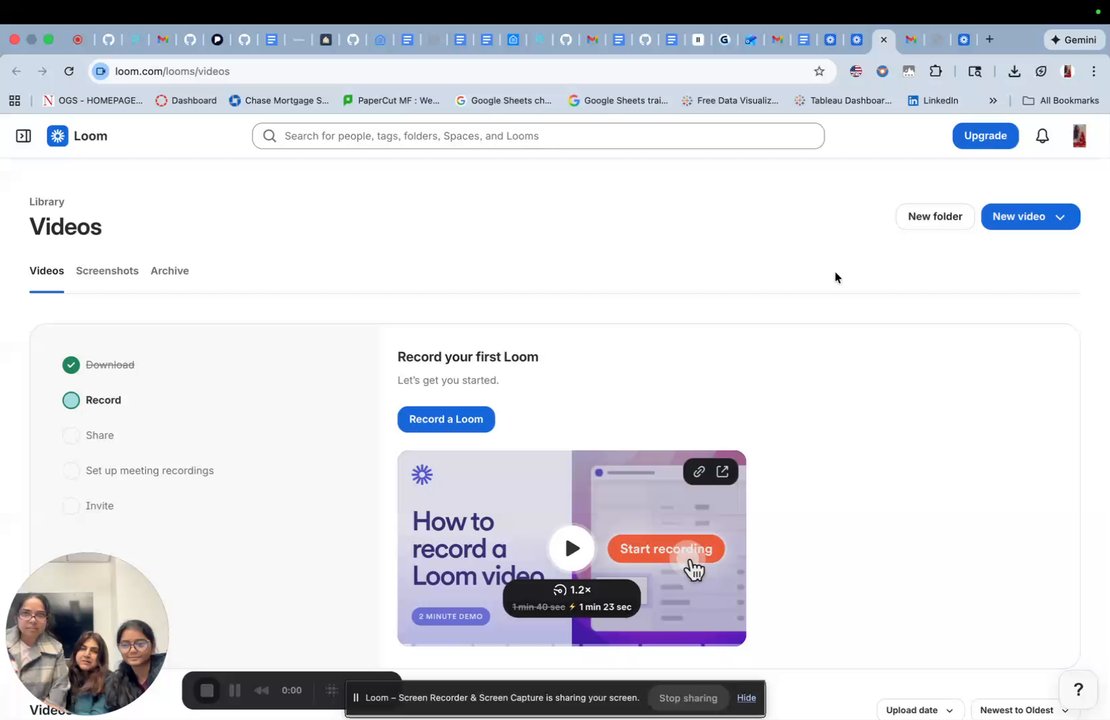Close the current active browser tab
The height and width of the screenshot is (720, 1110).
883,40
